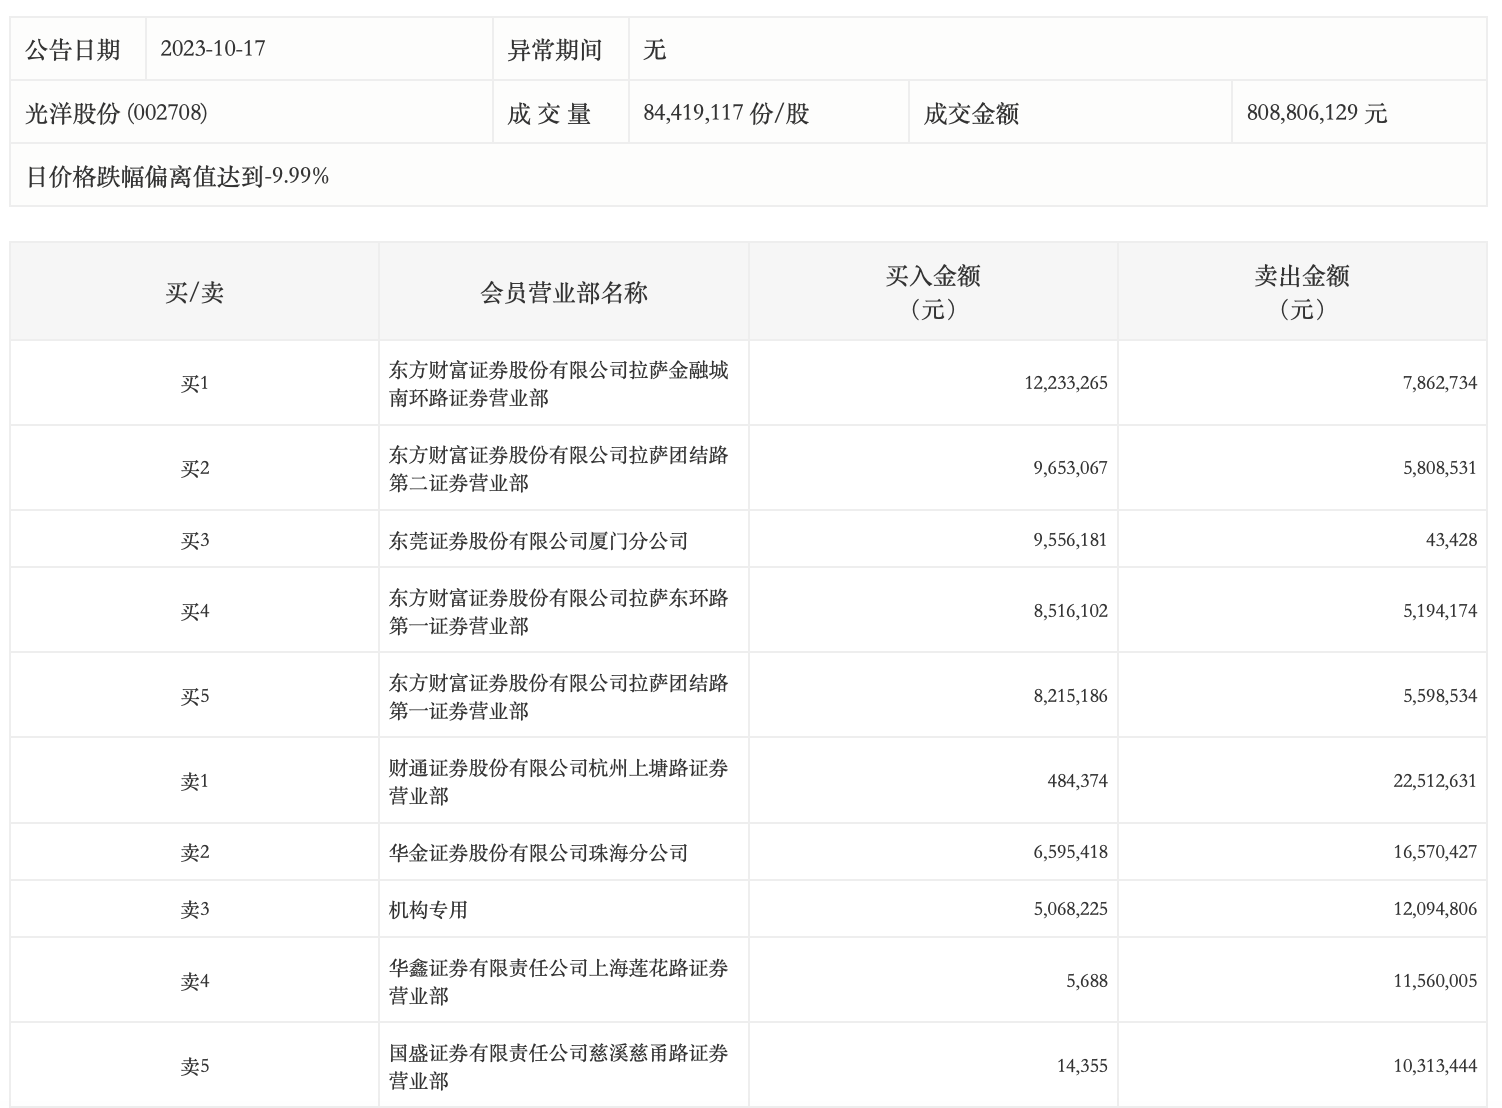
Task: Click the 卖1 sell amount 22,512,631
Action: pyautogui.click(x=1434, y=781)
